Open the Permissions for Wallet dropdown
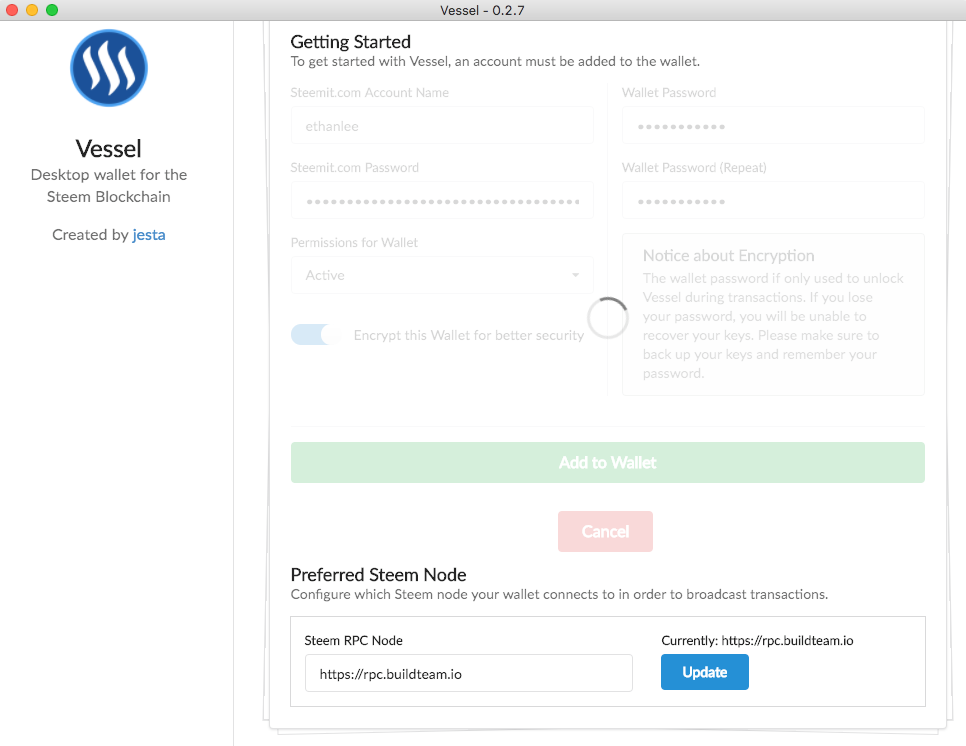The width and height of the screenshot is (966, 746). [442, 275]
